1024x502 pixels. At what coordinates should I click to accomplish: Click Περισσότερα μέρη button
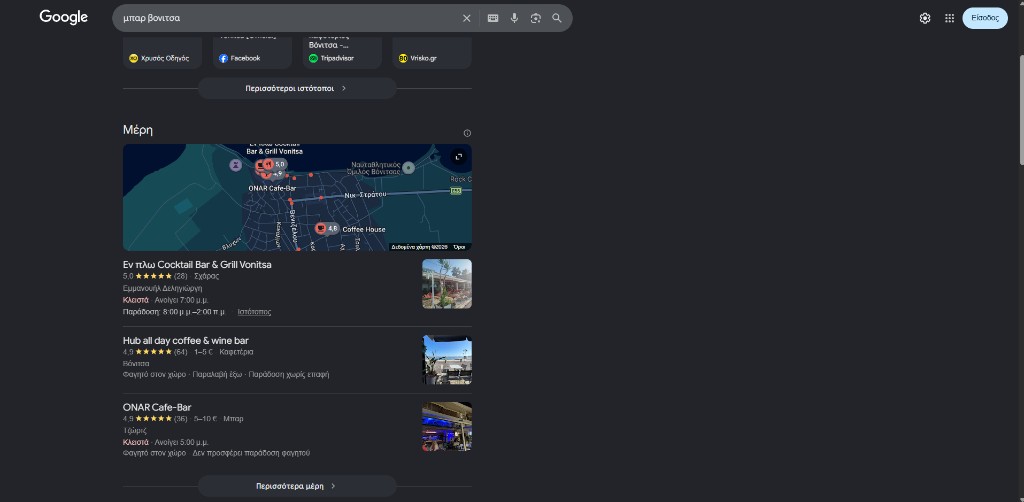tap(297, 486)
